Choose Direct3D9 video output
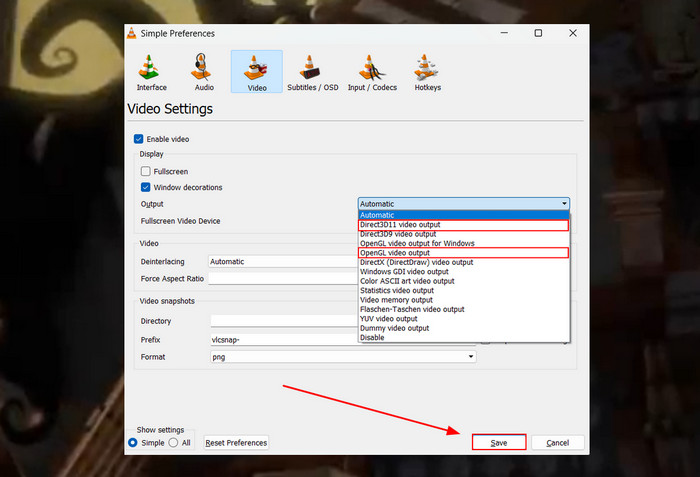 tap(463, 234)
